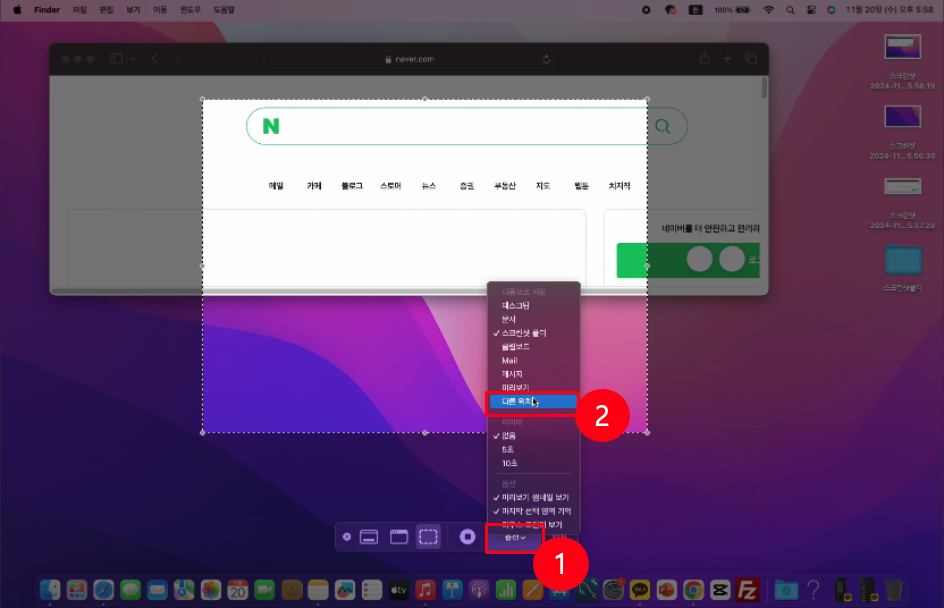944x608 pixels.
Task: Select Capture Selected Window tool
Action: (399, 537)
